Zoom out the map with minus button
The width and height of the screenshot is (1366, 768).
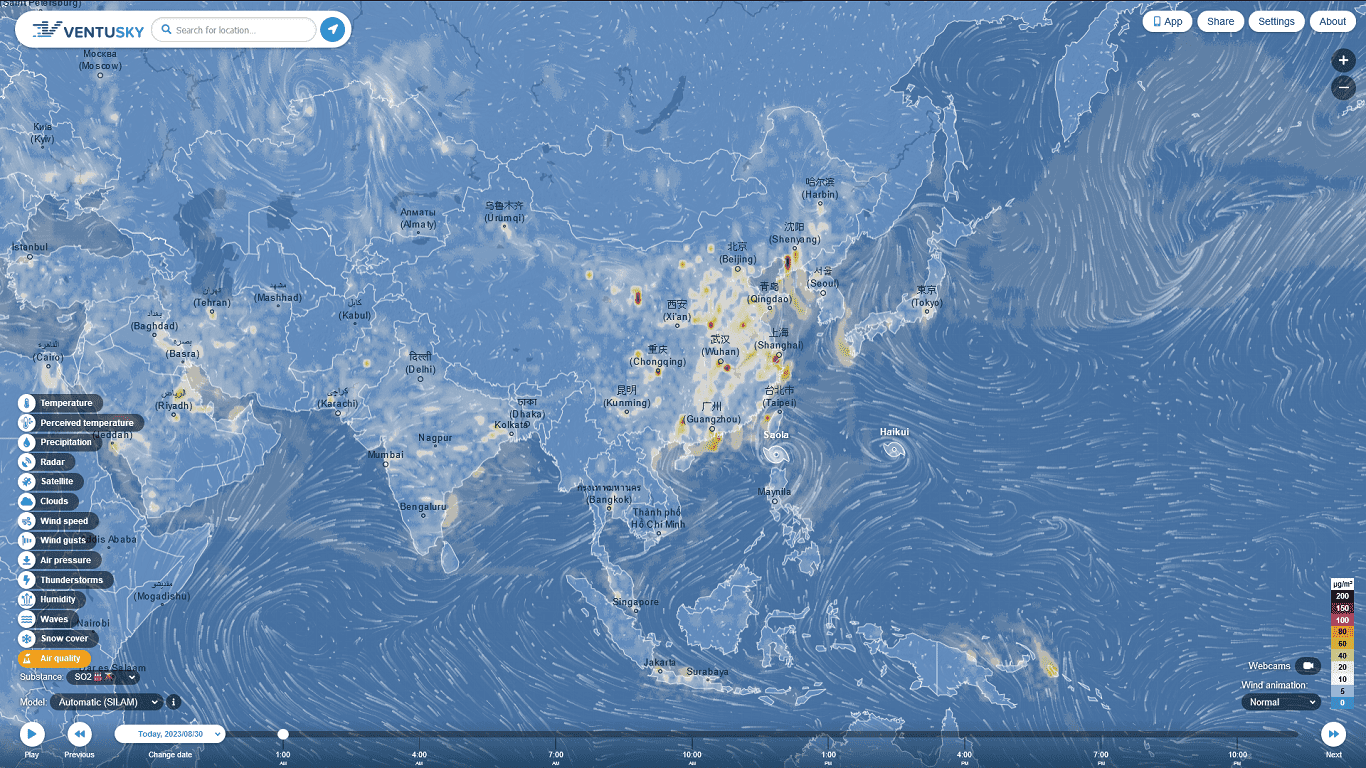tap(1343, 89)
